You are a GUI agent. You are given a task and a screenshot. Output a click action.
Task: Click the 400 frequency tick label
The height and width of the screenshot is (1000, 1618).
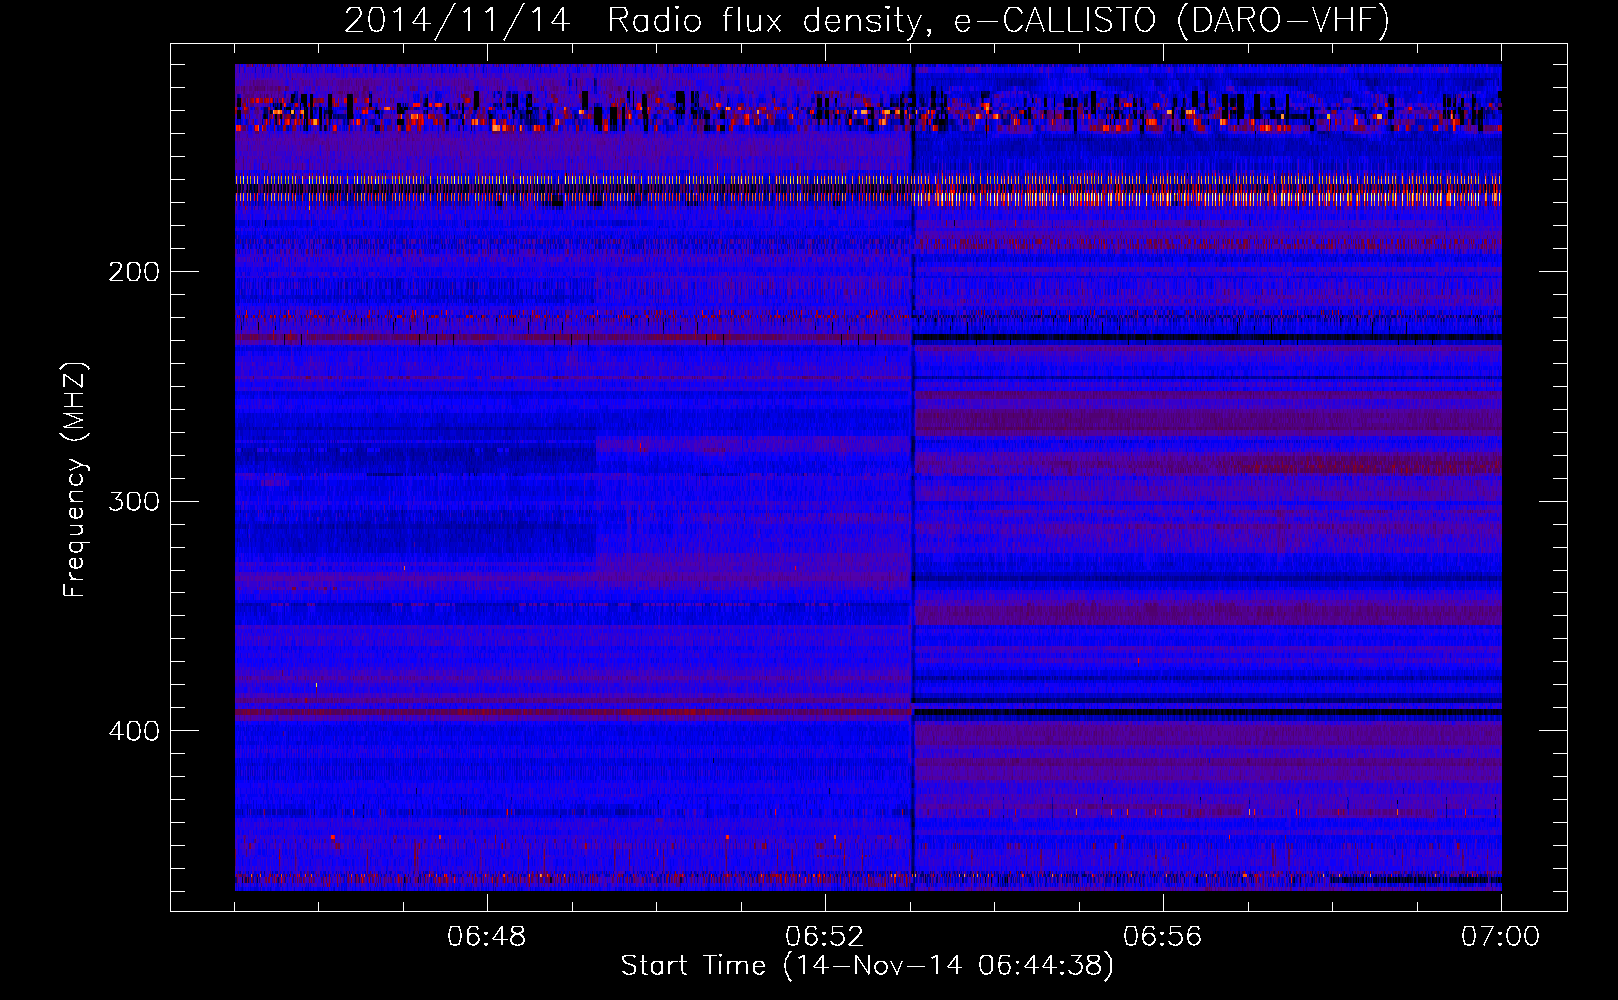pos(134,731)
